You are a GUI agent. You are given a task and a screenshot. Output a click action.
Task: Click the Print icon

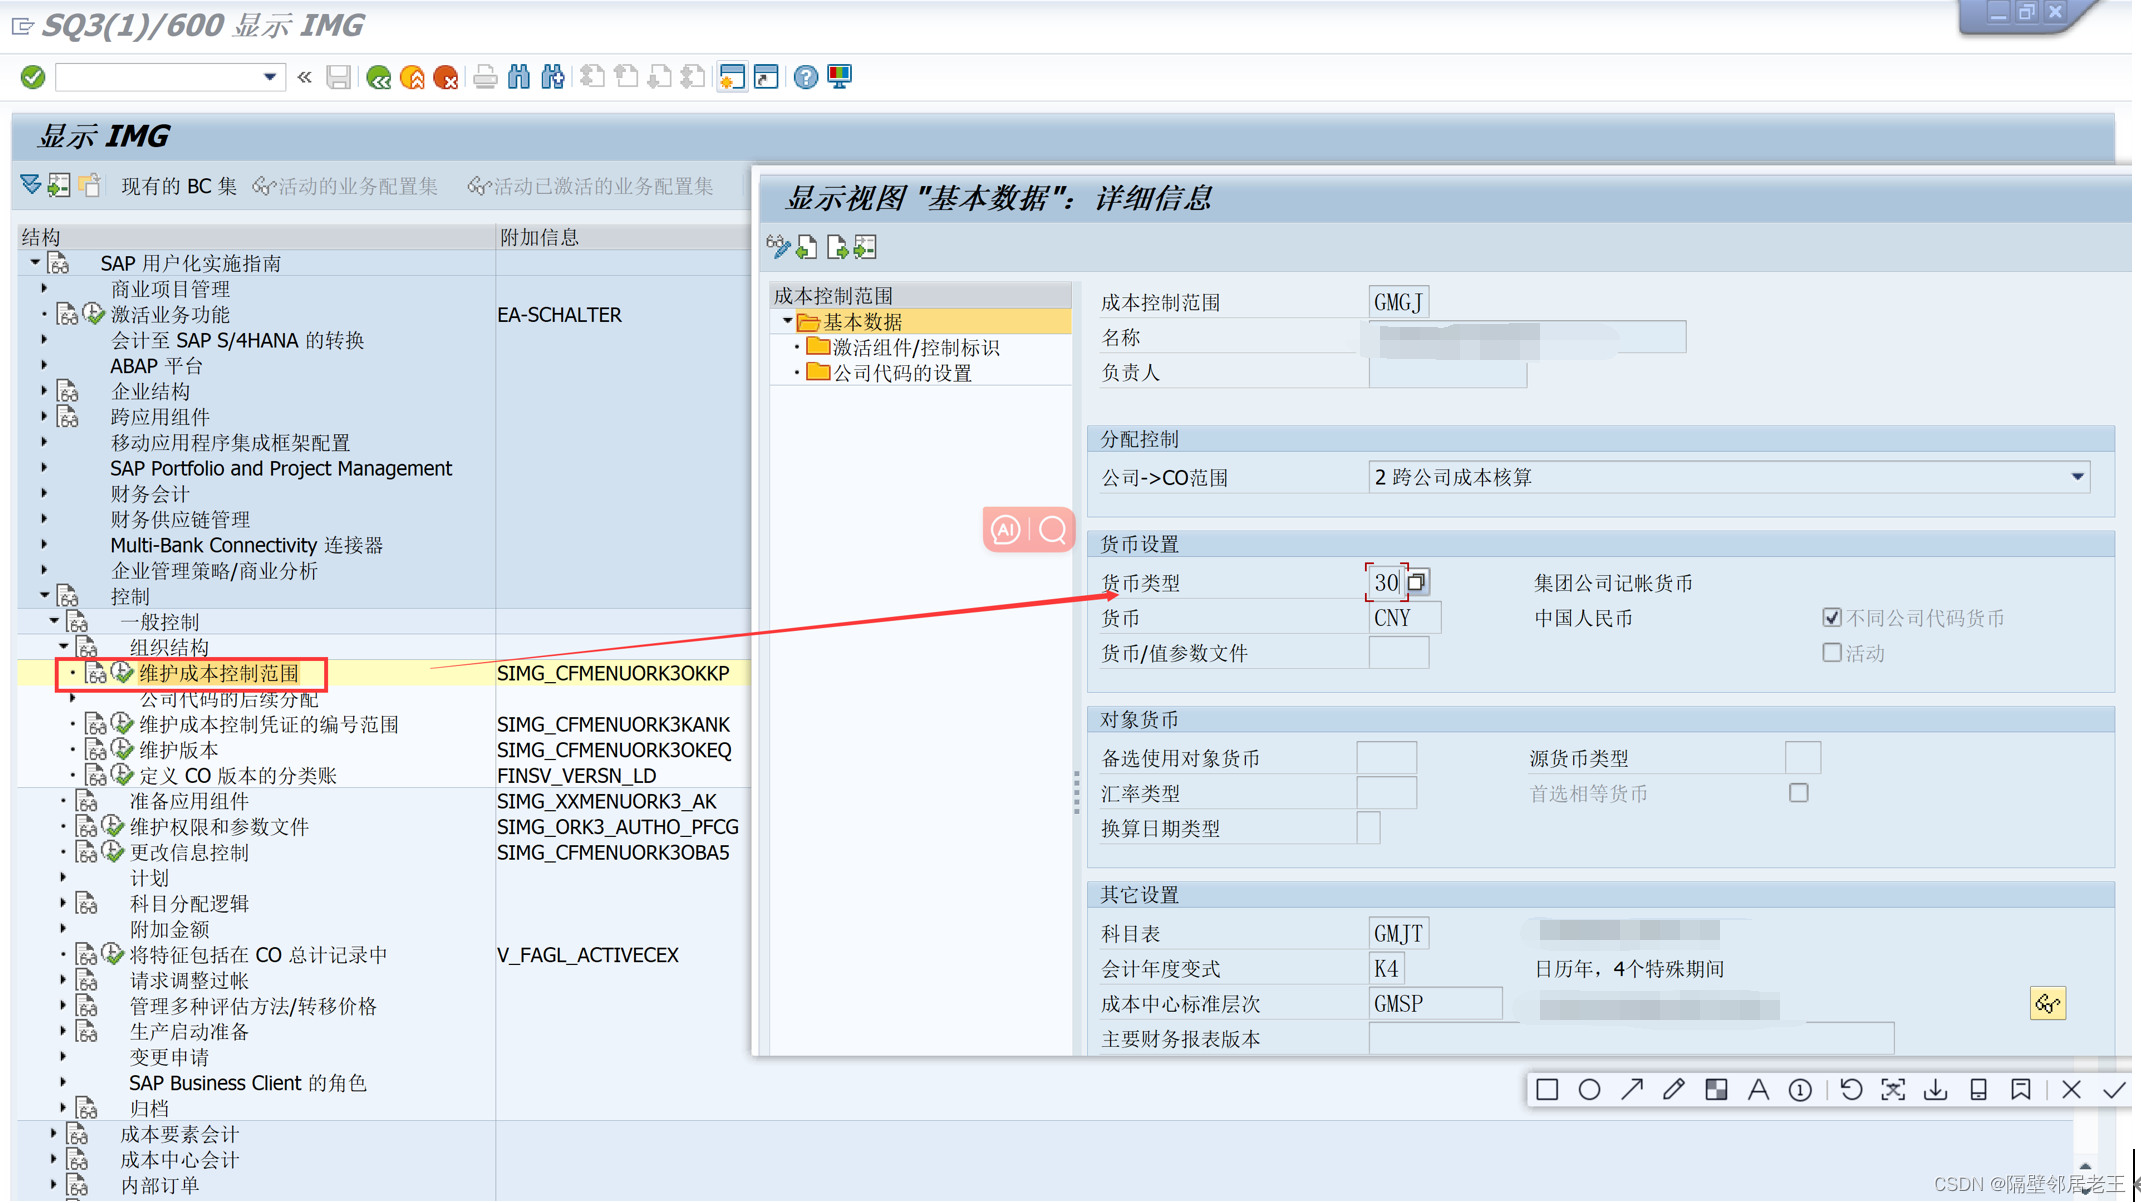tap(485, 77)
